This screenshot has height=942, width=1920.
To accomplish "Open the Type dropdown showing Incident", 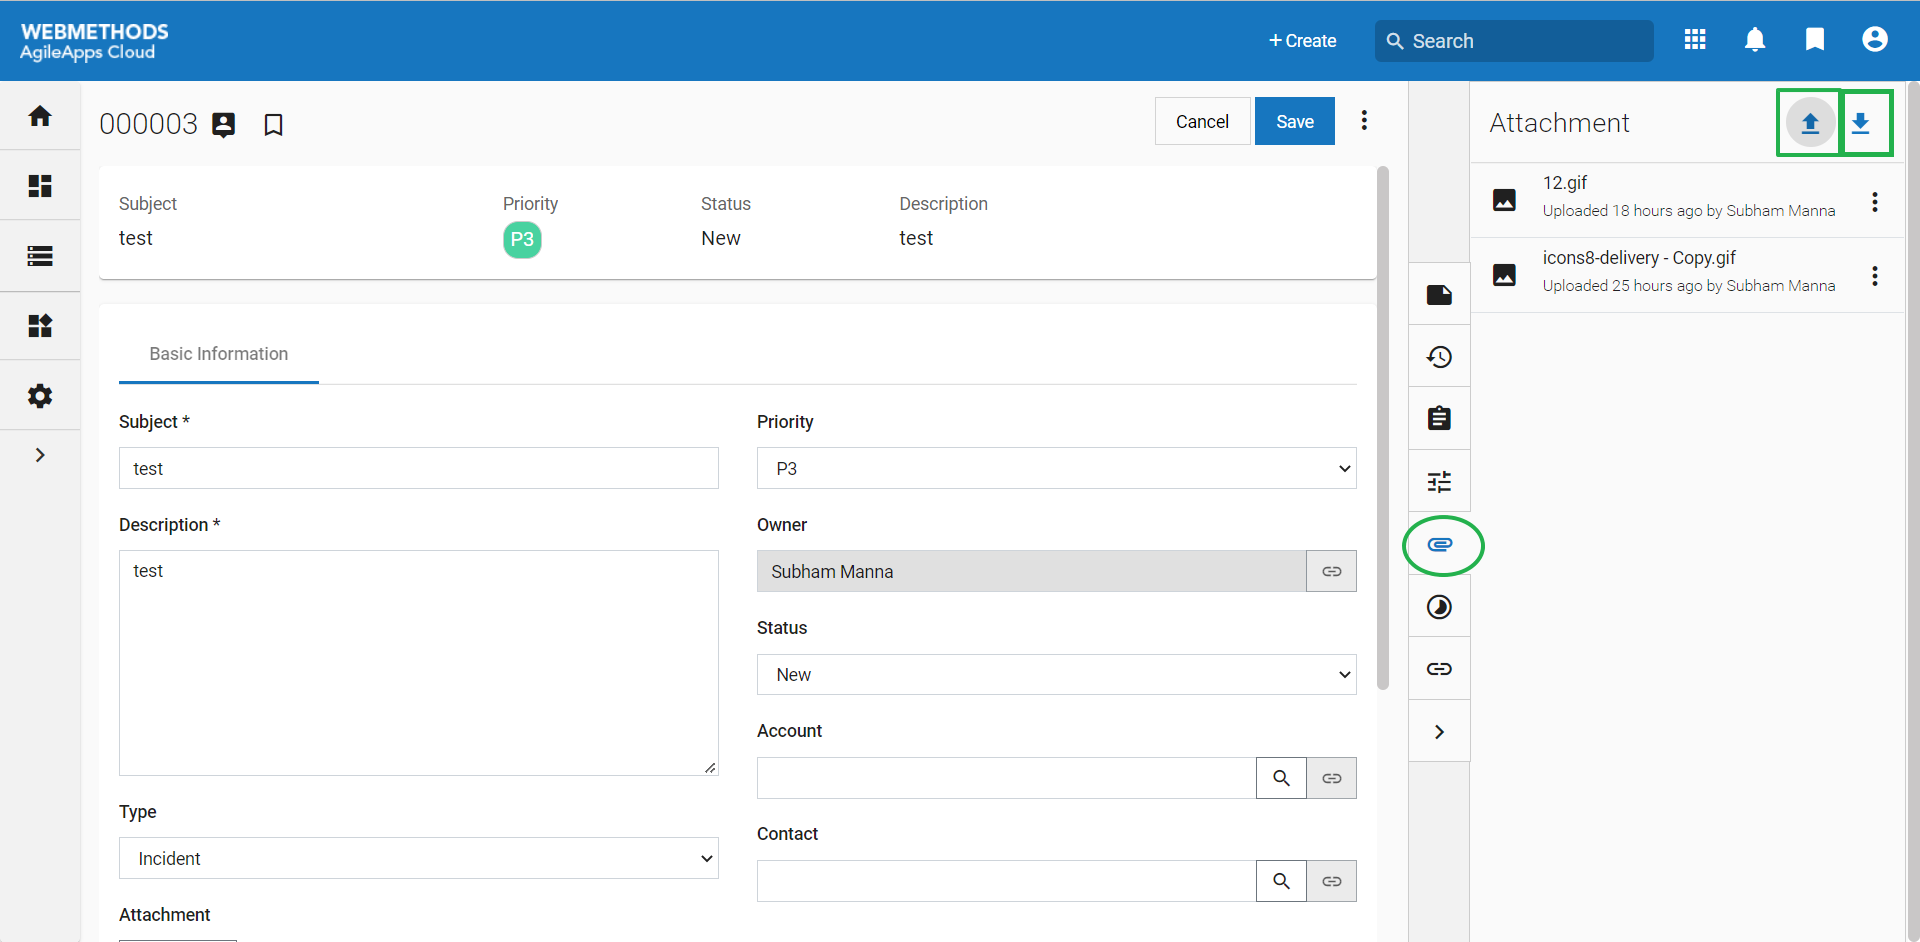I will (419, 858).
